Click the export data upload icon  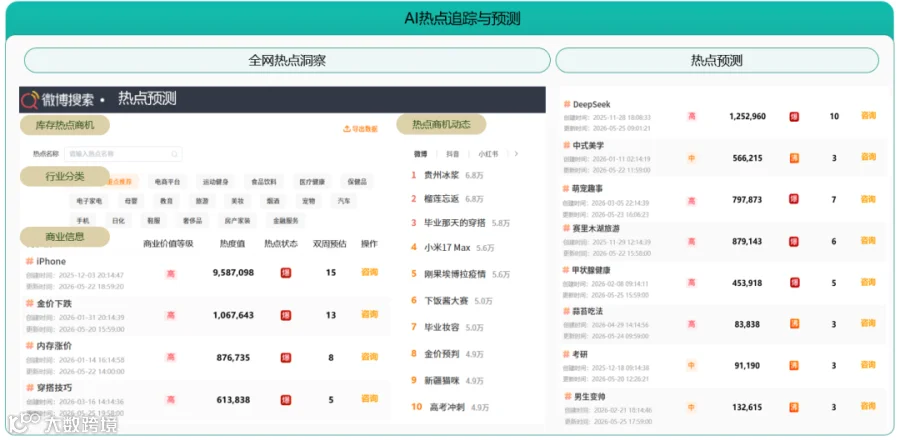click(347, 129)
